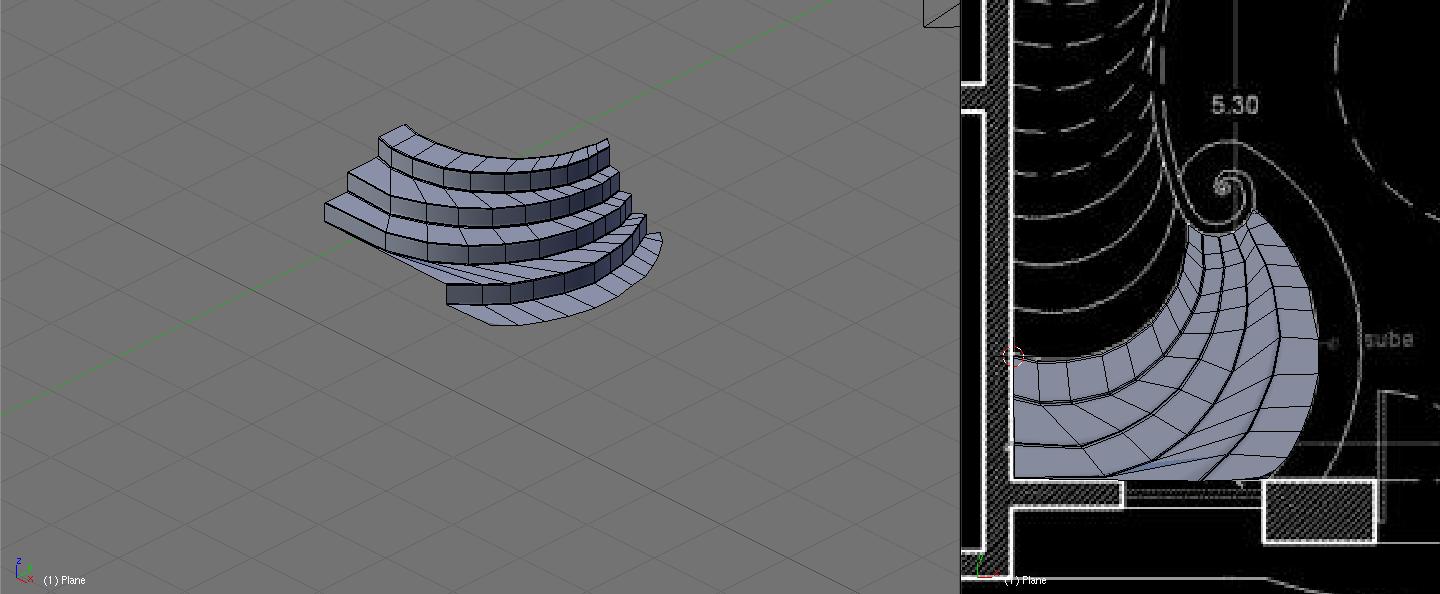Click the XYZ axis indicator in left viewport
The height and width of the screenshot is (594, 1440).
pos(24,570)
